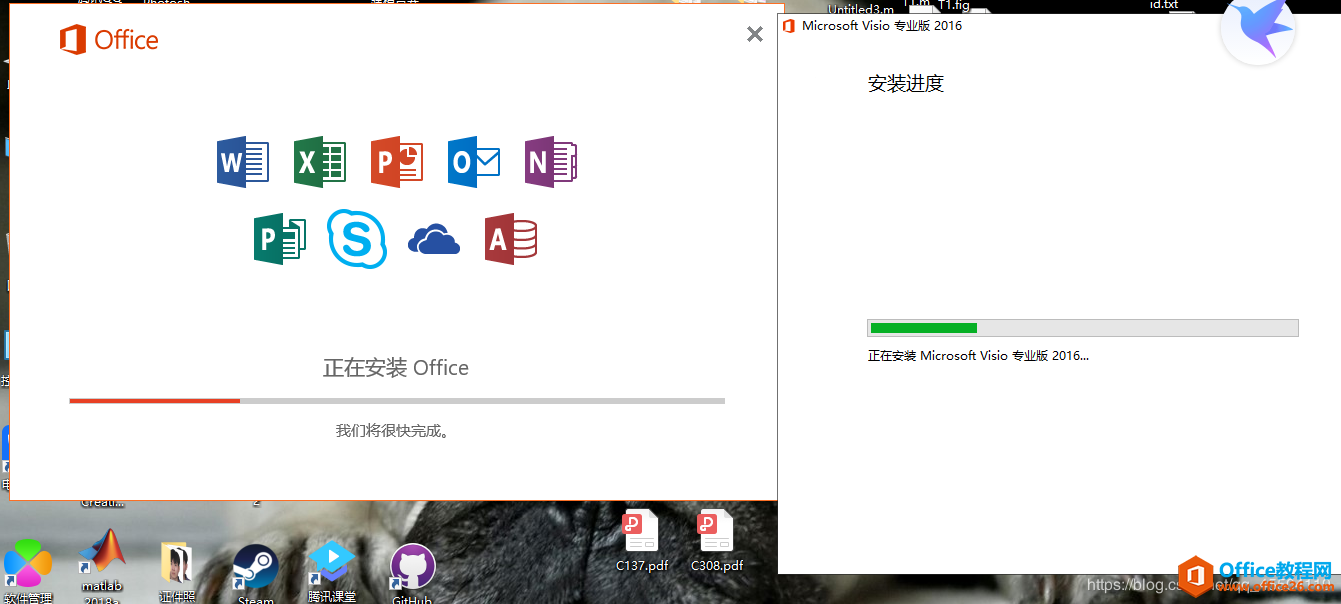Viewport: 1341px width, 604px height.
Task: Click the Excel icon in Office installer
Action: point(320,162)
